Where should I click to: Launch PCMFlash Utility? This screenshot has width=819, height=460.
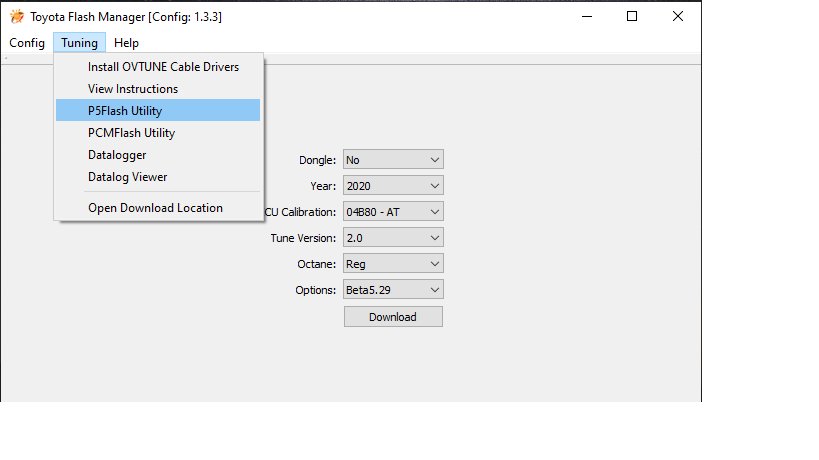coord(158,133)
